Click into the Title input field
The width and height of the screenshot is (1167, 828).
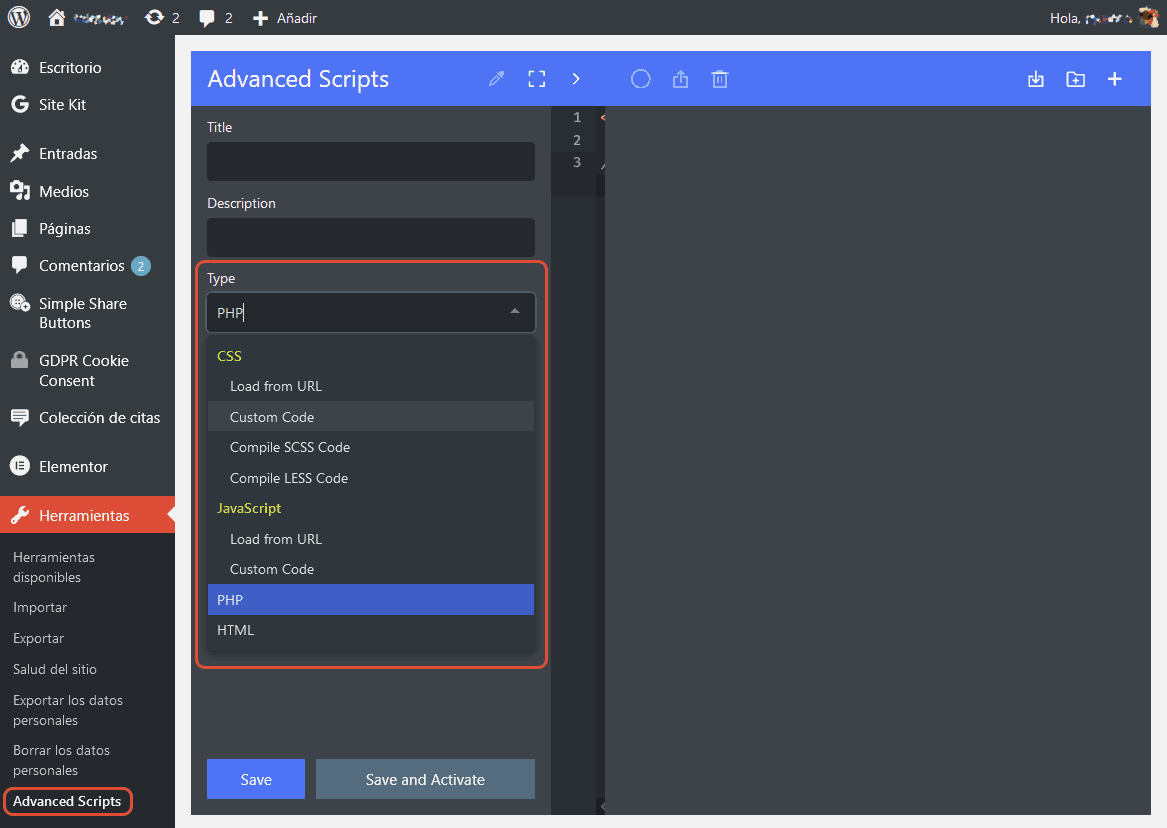(370, 162)
